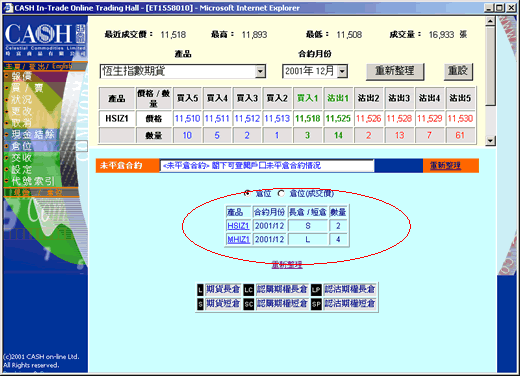The image size is (520, 376).
Task: Click the 重設 reset button
Action: pos(458,71)
